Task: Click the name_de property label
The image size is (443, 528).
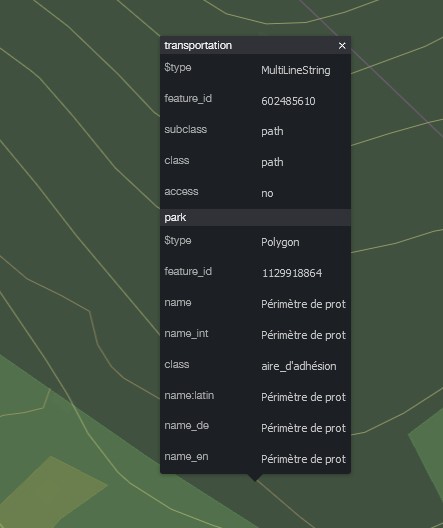Action: 186,426
